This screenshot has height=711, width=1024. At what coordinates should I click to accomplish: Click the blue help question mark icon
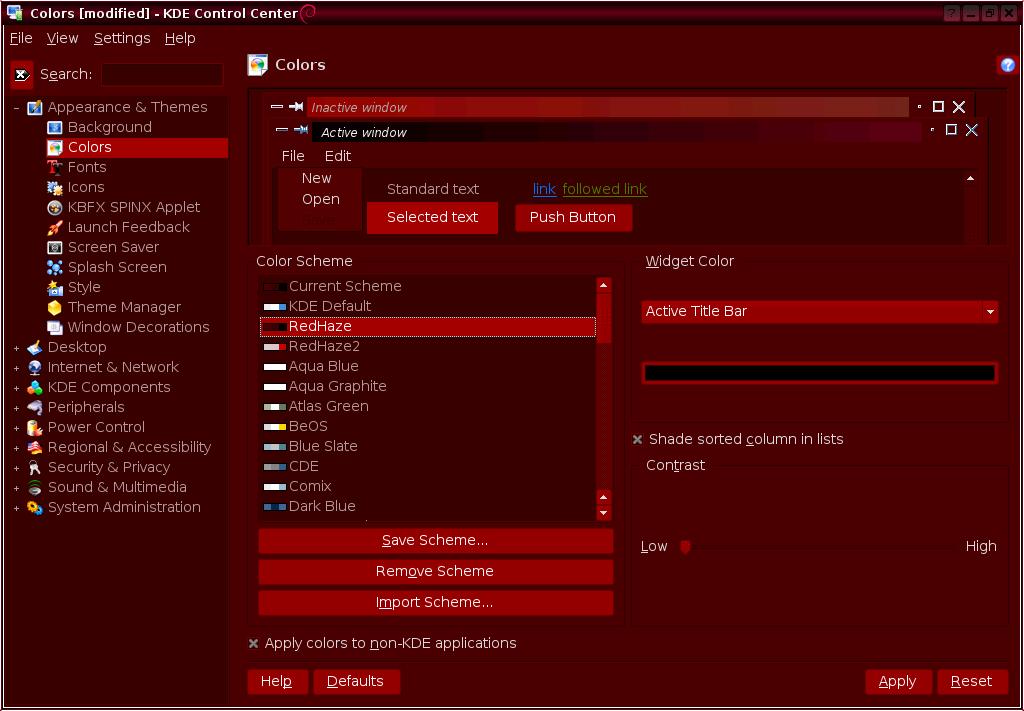(1008, 65)
